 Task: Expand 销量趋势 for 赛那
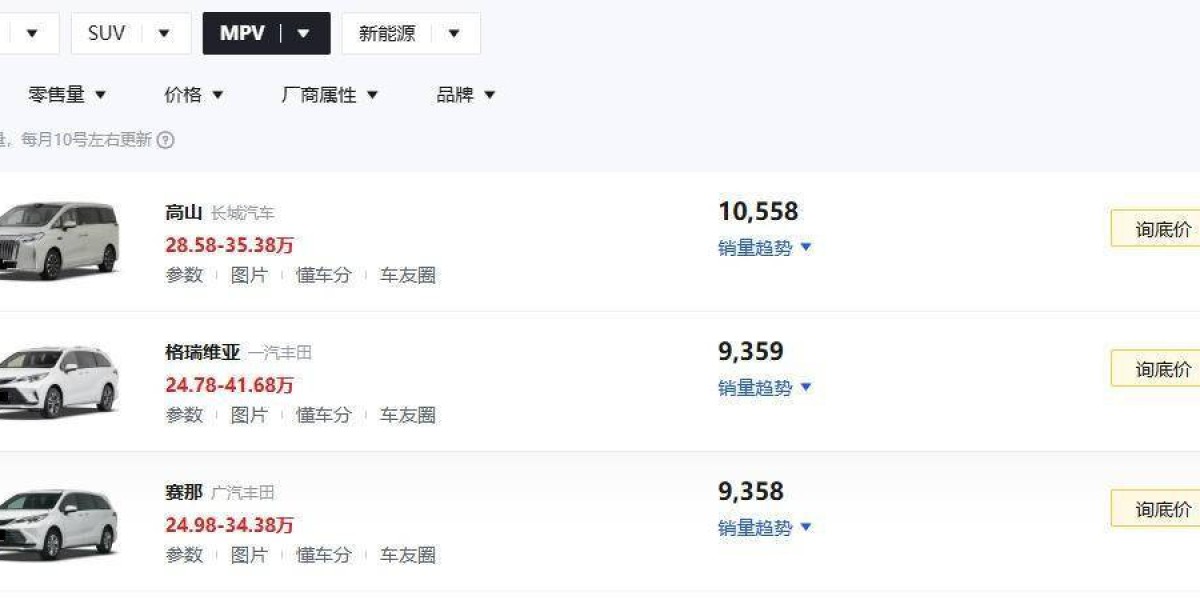pyautogui.click(x=765, y=527)
